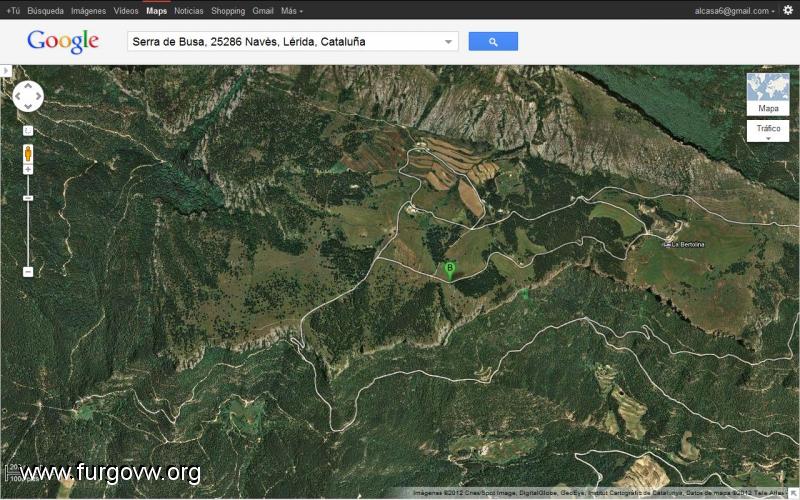Open the Gmail link
The height and width of the screenshot is (500, 800).
263,11
